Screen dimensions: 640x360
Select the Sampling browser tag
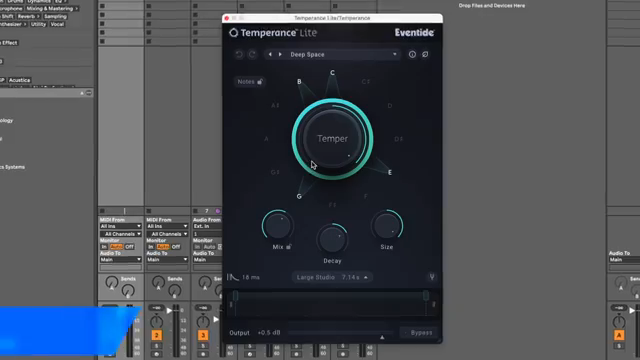[x=55, y=16]
